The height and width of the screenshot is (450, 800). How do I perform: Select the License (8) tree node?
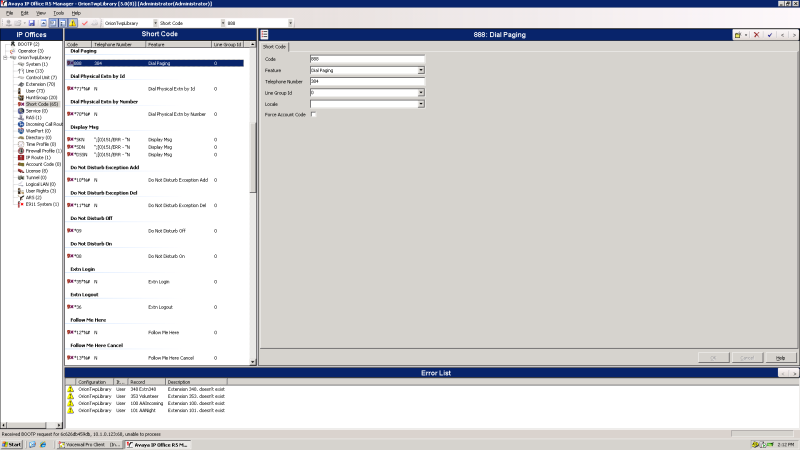(37, 171)
